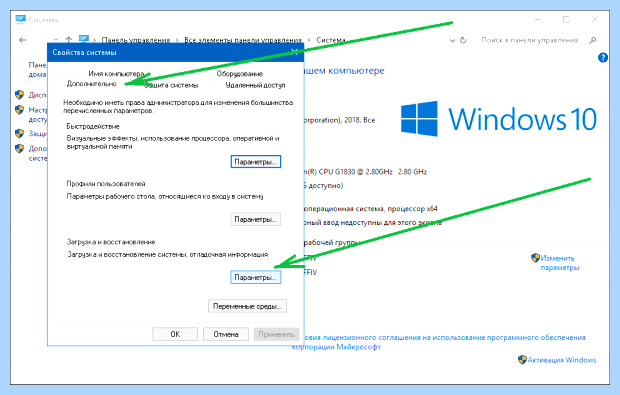This screenshot has height=395, width=620.
Task: Open Быстродействие Параметры button
Action: tap(255, 162)
